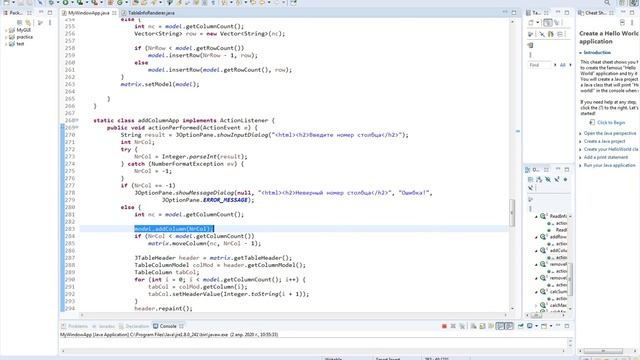Pin the Console view
This screenshot has height=360, width=640.
click(520, 326)
